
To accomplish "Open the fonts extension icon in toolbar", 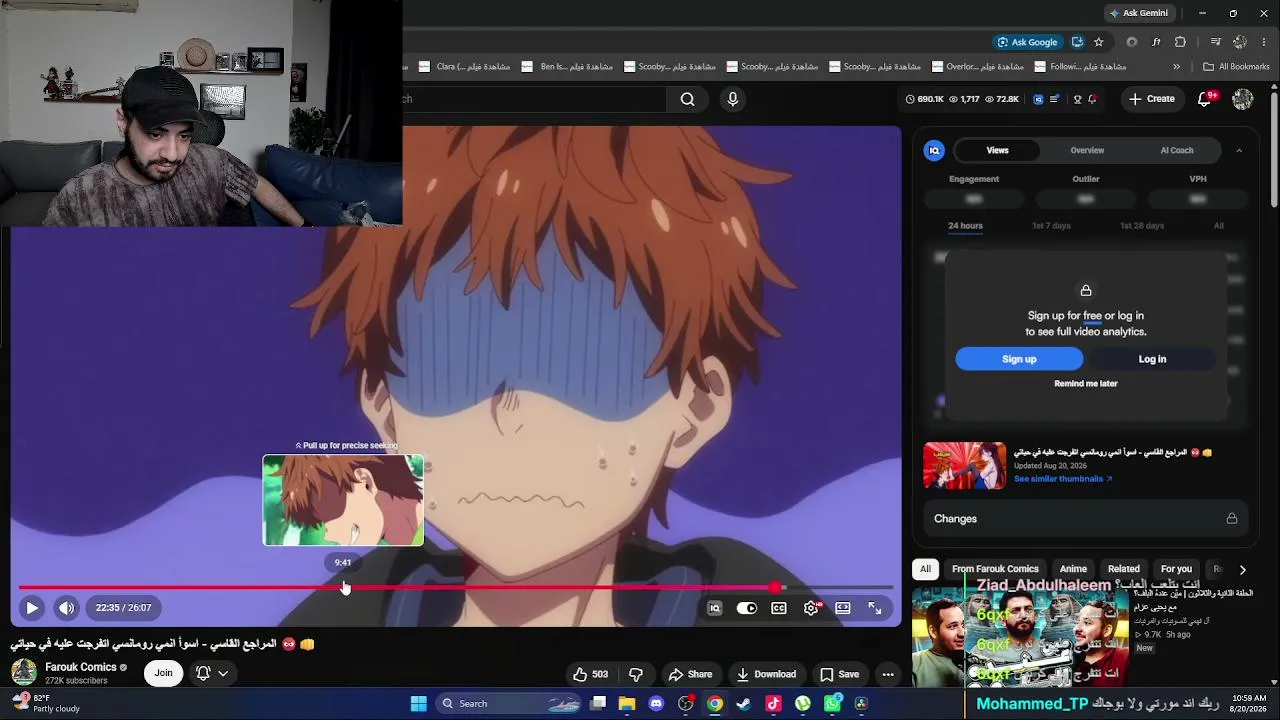I will tap(1156, 42).
